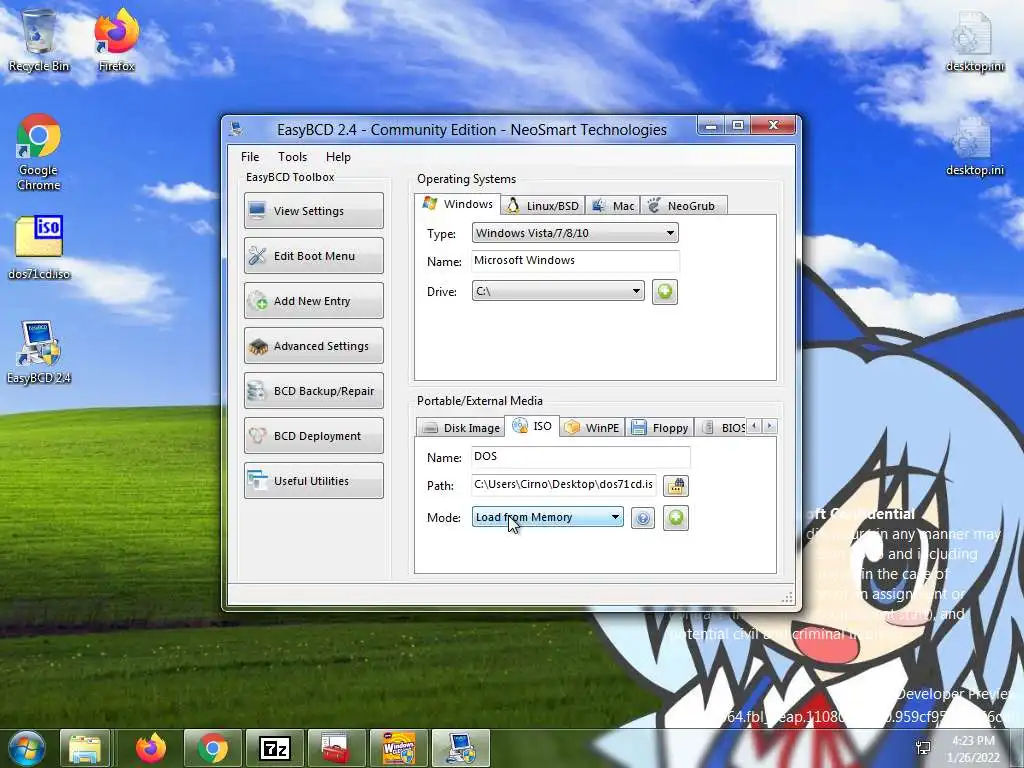Click green add entry icon beside Mode
The height and width of the screenshot is (768, 1024).
coord(676,518)
